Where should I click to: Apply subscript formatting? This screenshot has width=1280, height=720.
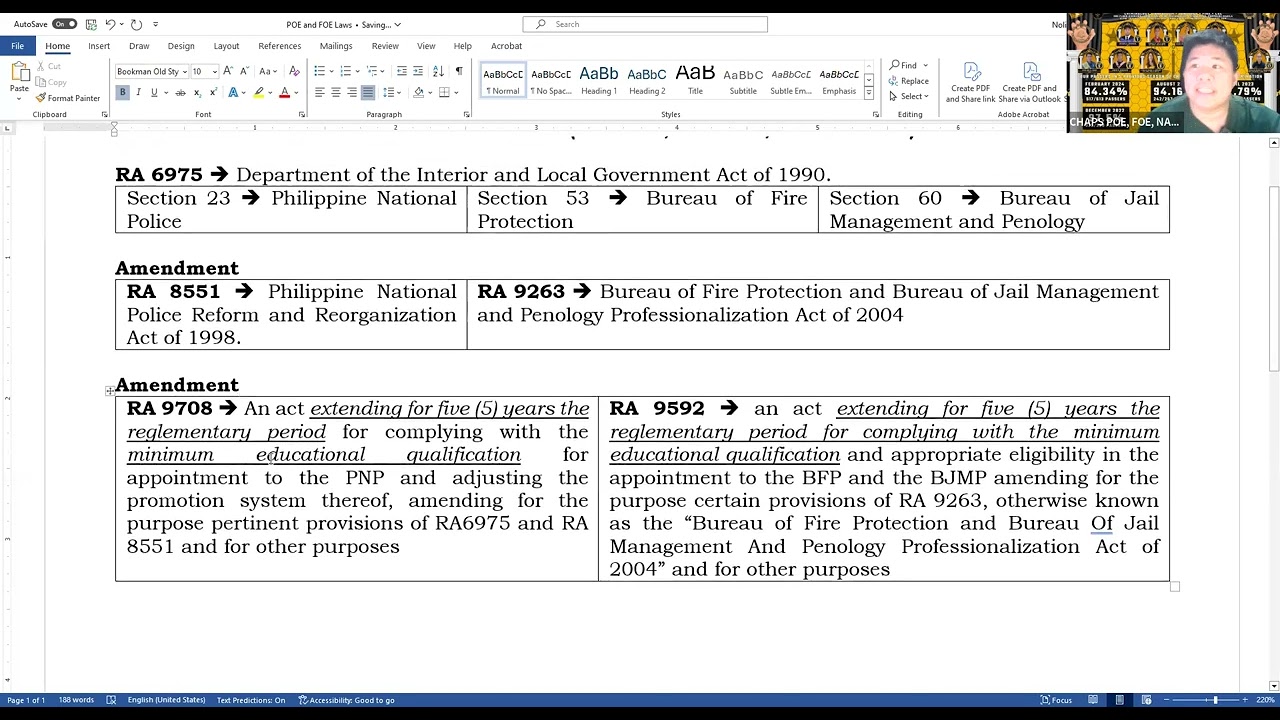[x=197, y=92]
